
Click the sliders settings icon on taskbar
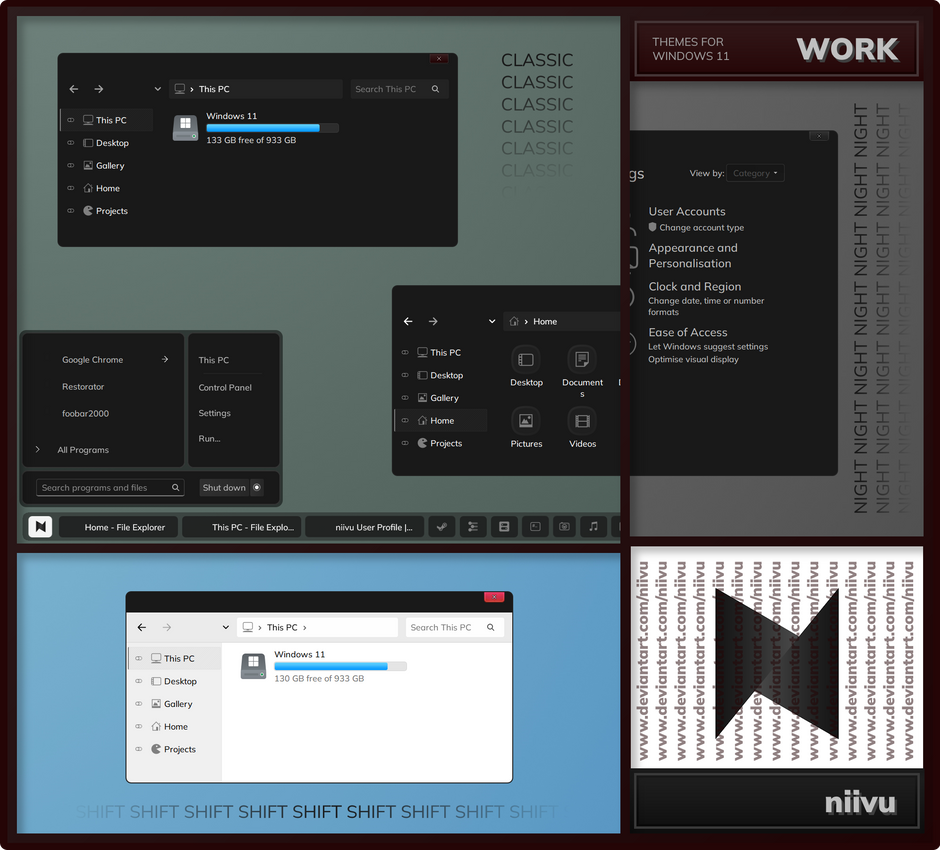point(473,527)
